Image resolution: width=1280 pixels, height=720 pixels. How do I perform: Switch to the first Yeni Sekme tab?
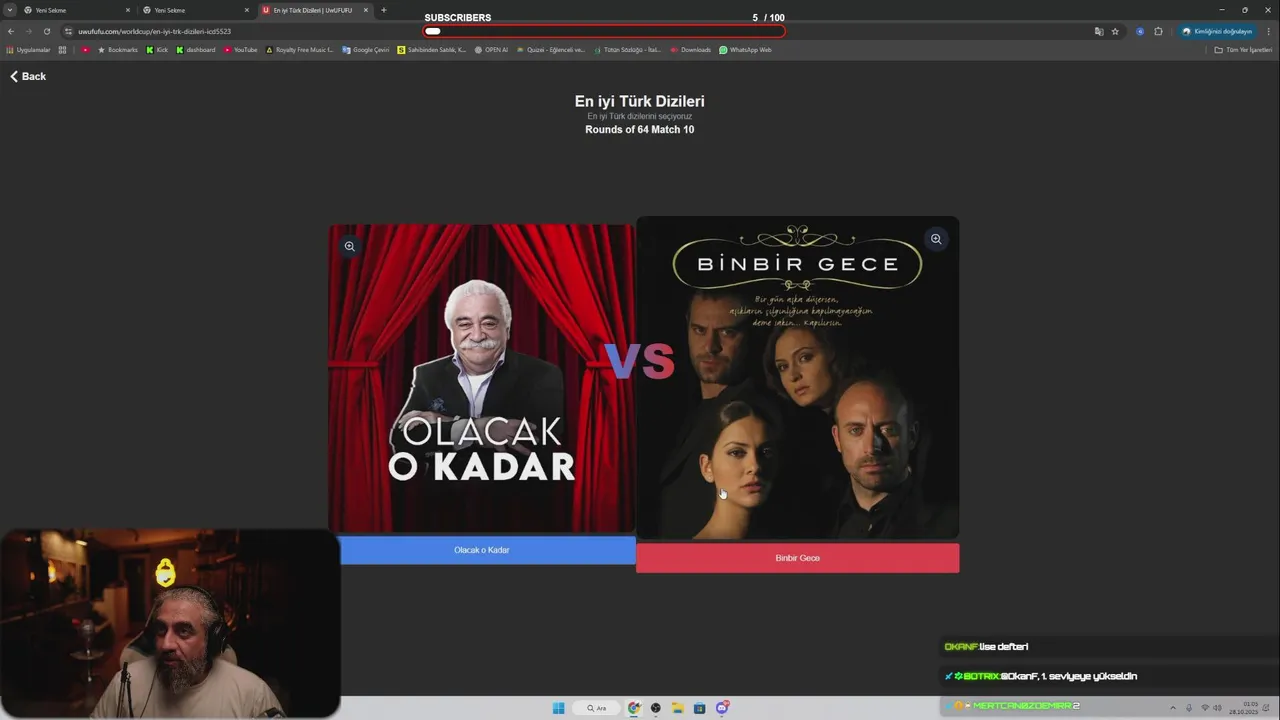[78, 10]
